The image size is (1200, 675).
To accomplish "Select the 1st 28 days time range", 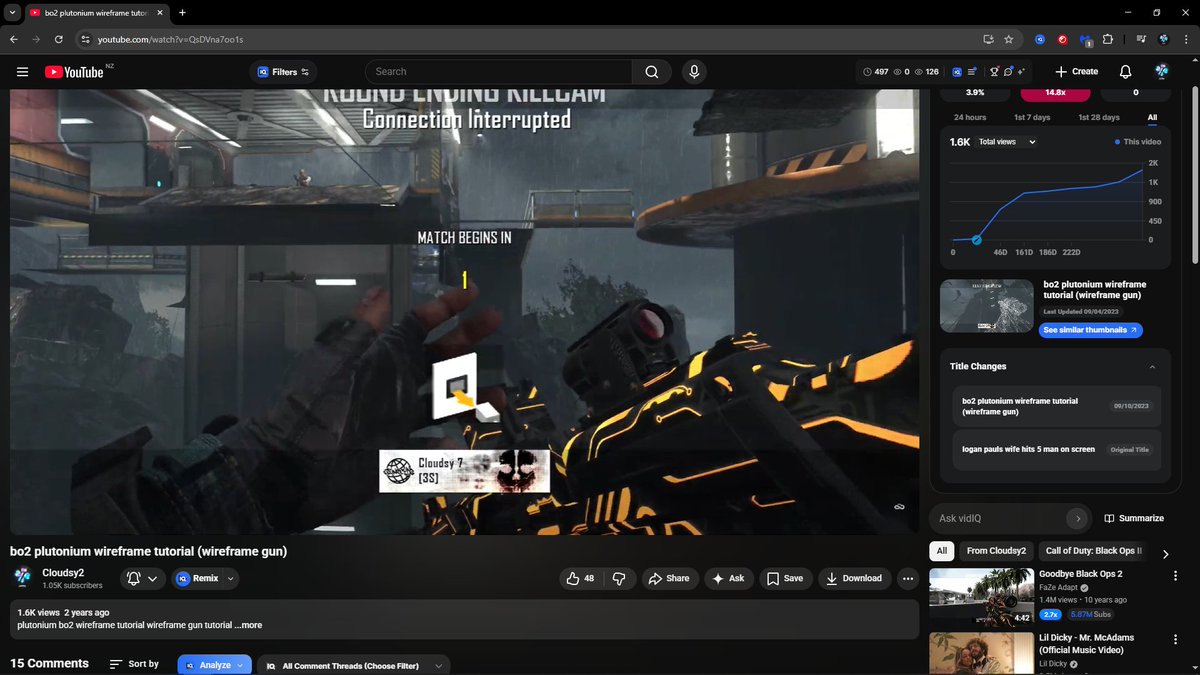I will click(1099, 118).
